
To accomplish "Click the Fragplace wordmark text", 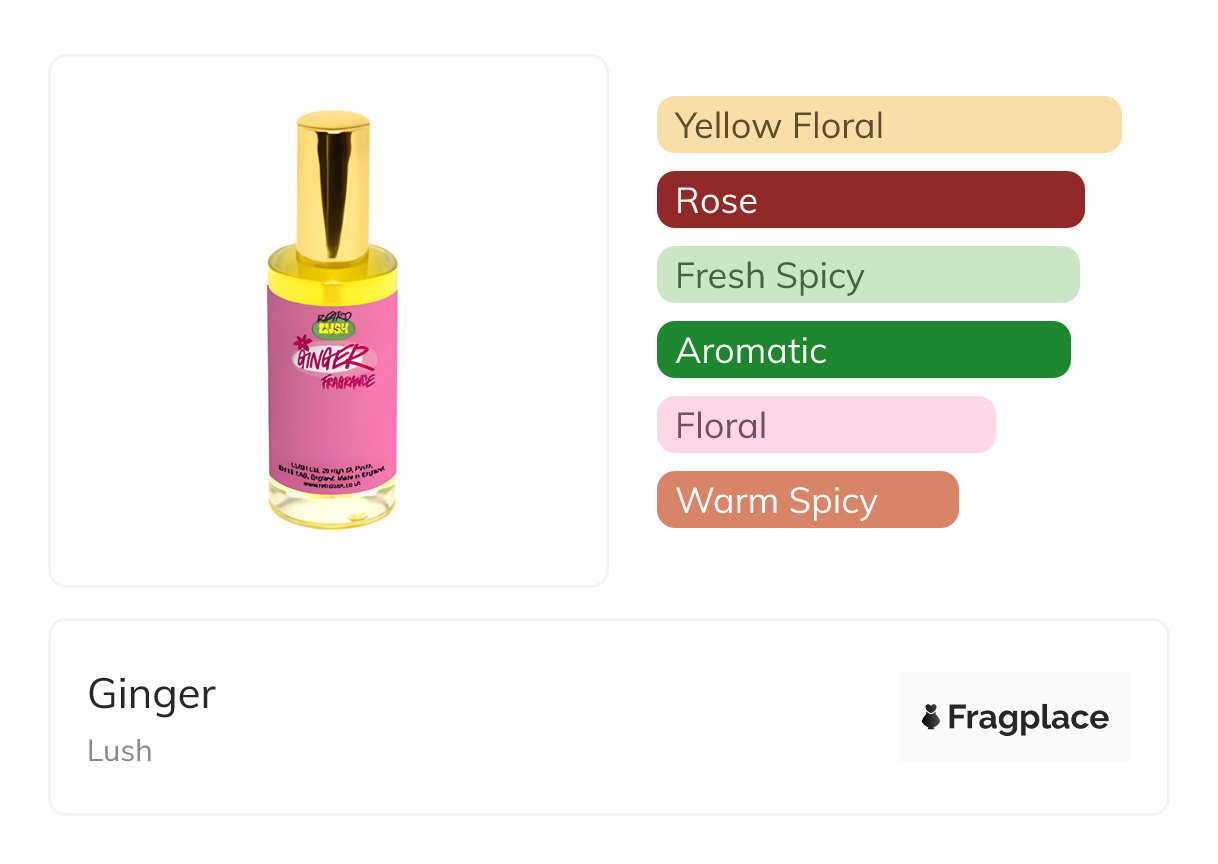I will coord(1028,717).
